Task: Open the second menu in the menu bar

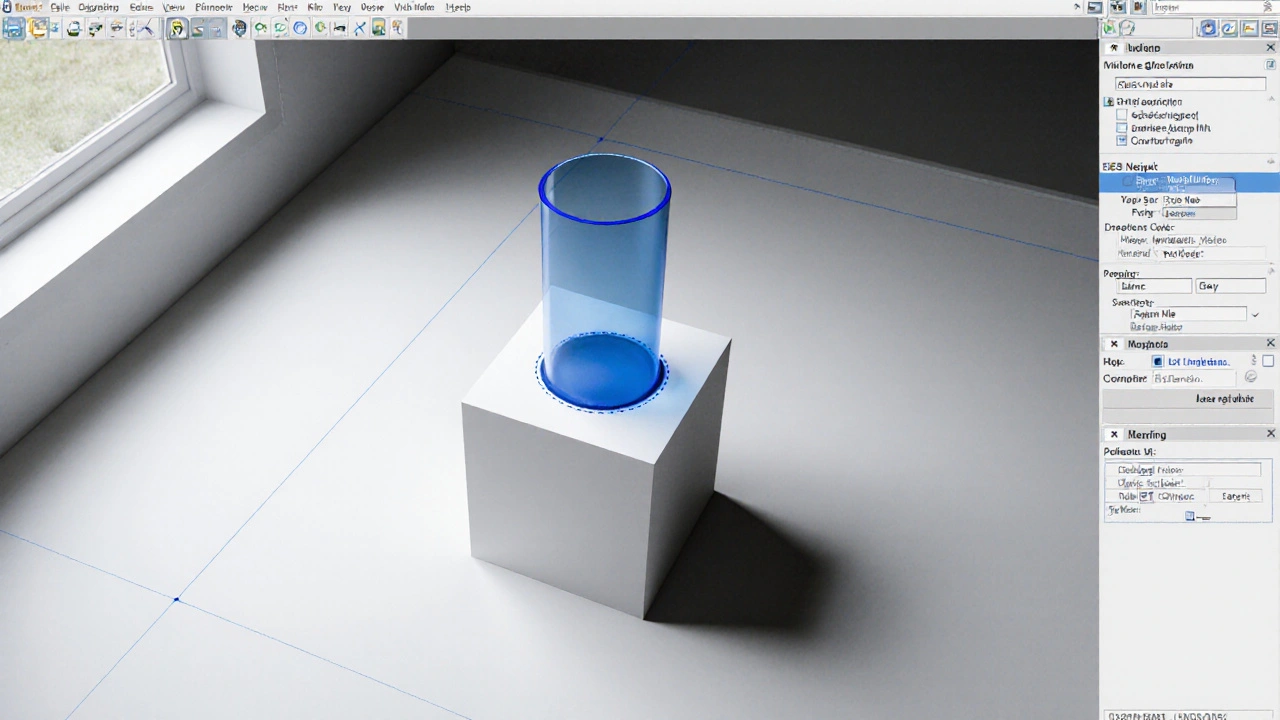Action: click(x=59, y=7)
